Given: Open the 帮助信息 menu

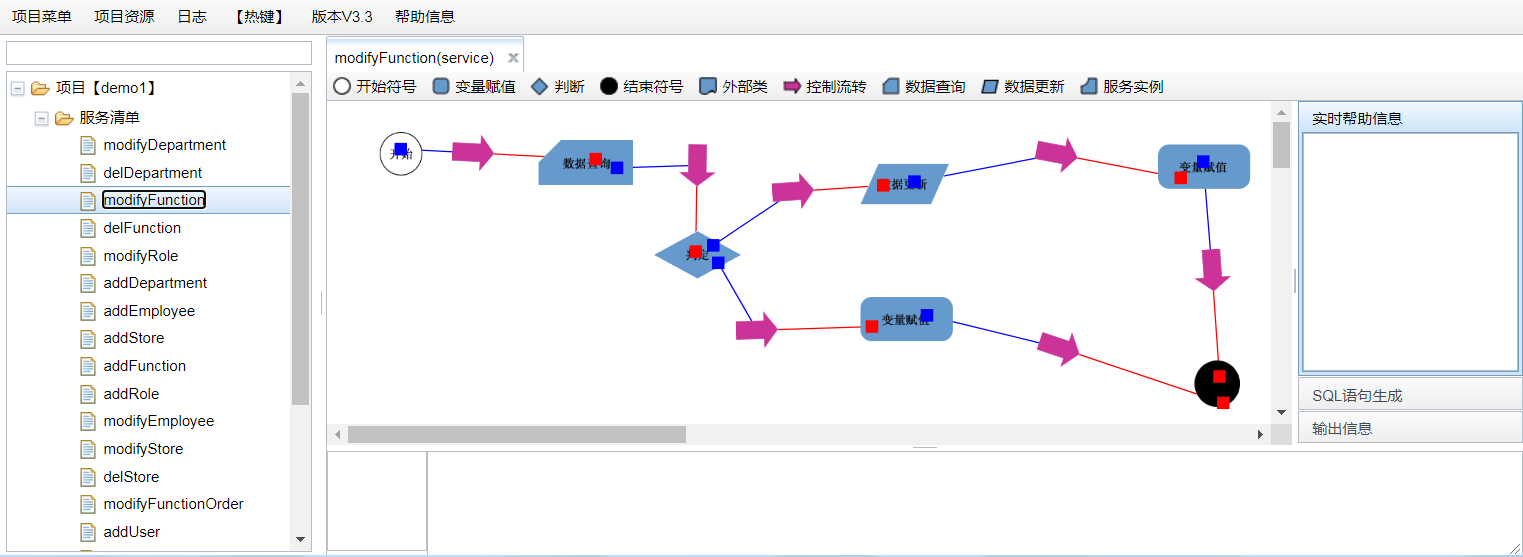Looking at the screenshot, I should (x=425, y=16).
